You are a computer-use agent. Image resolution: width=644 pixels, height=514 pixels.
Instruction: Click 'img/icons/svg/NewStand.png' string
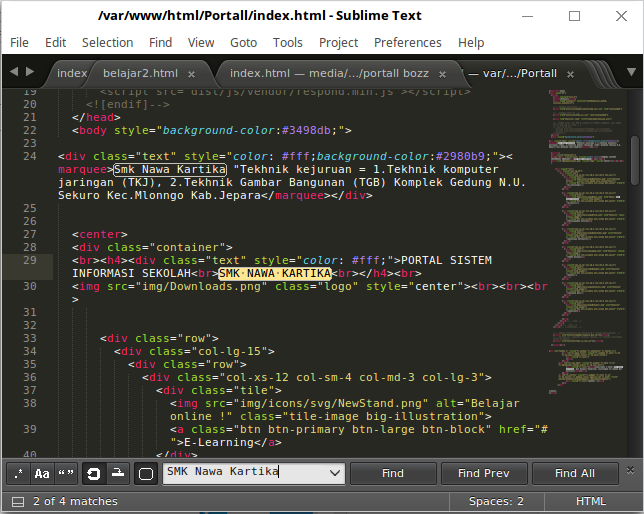[331, 403]
